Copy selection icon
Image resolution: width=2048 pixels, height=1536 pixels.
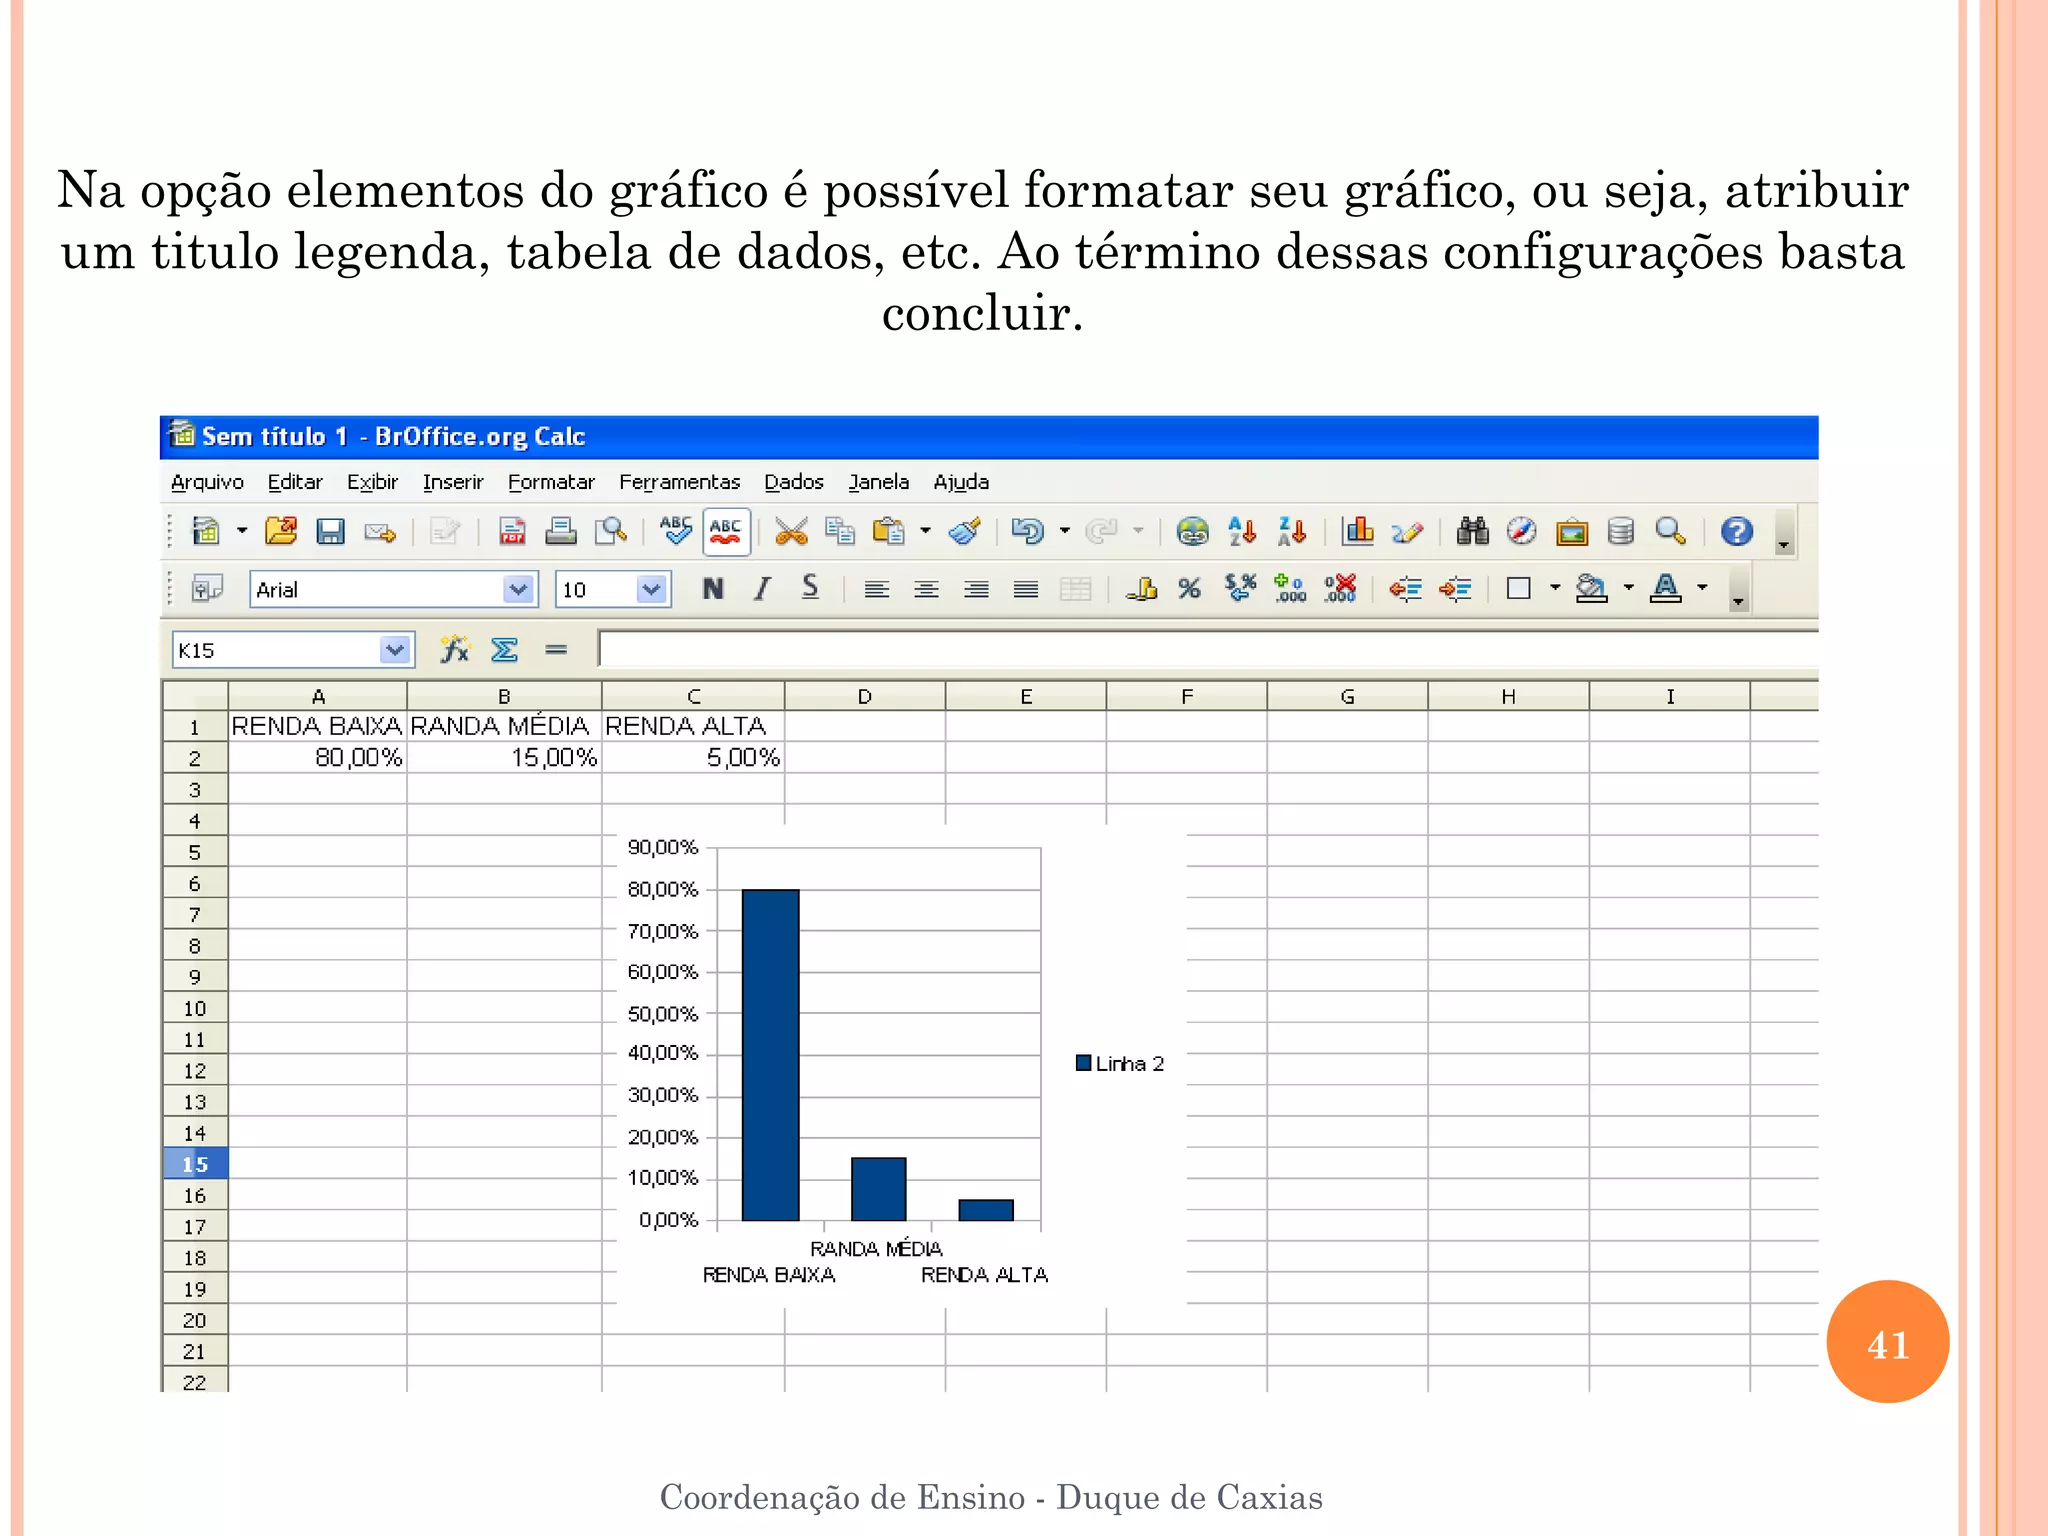tap(840, 531)
